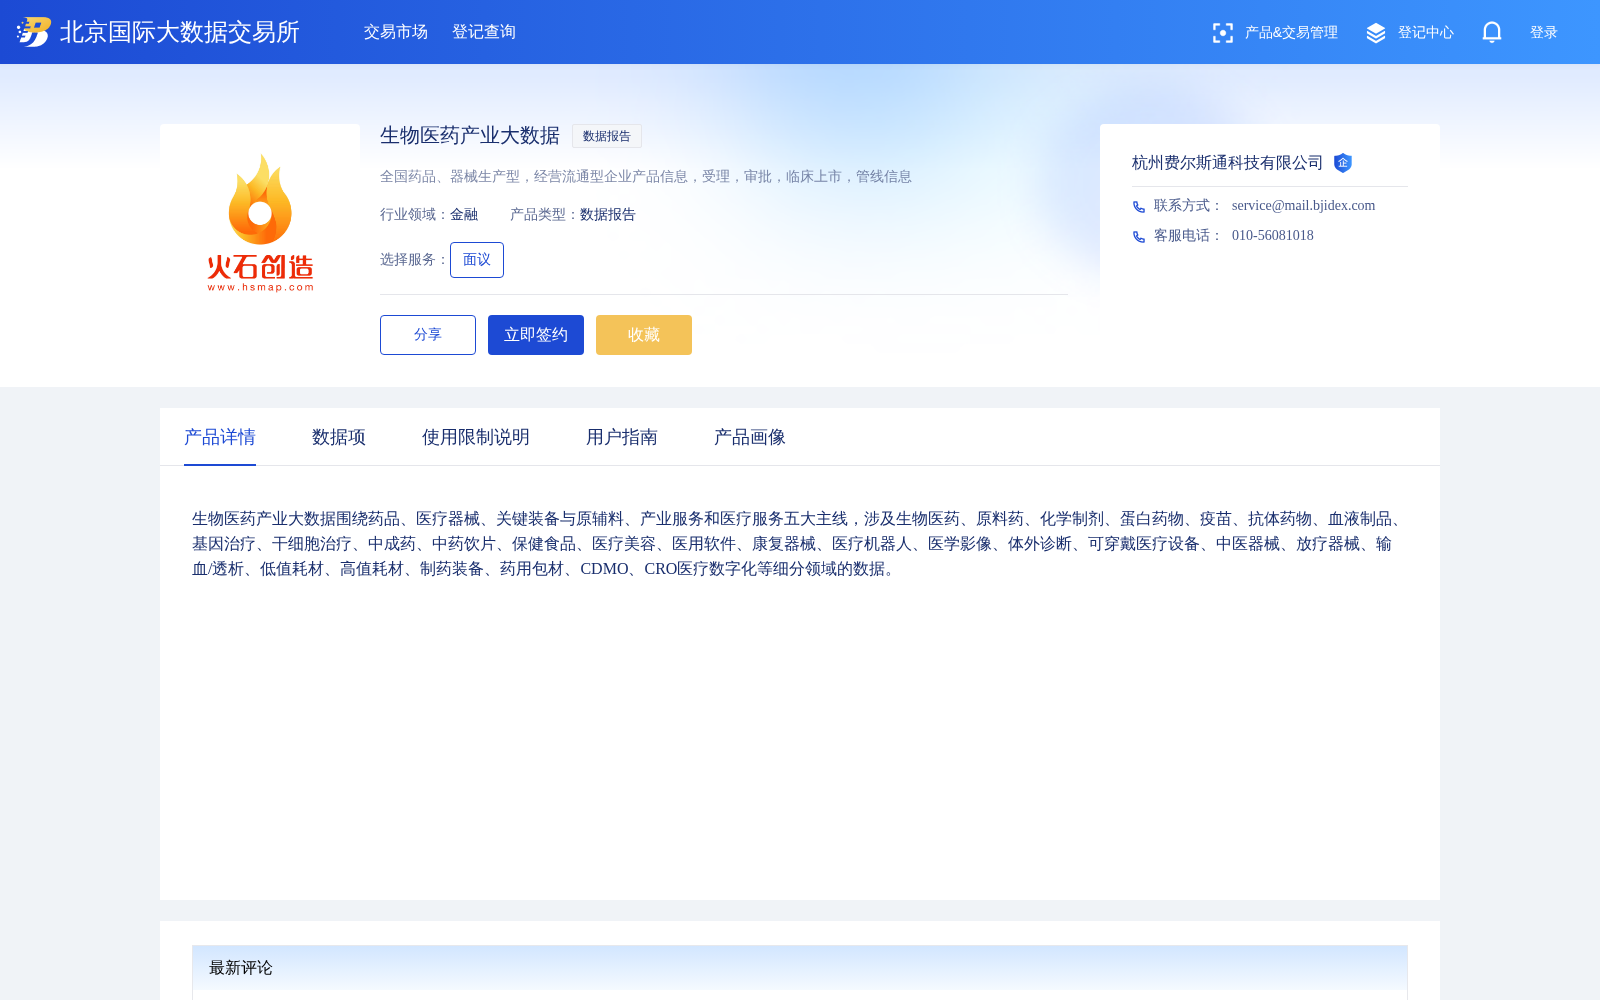The height and width of the screenshot is (1000, 1600).
Task: Click the phone number 010-56081018
Action: 1273,235
